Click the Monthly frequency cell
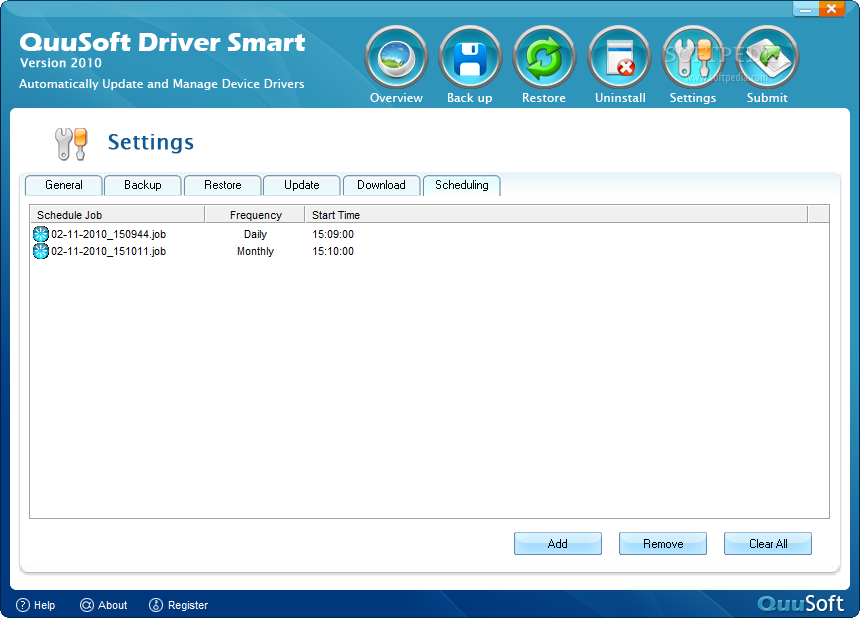This screenshot has height=618, width=860. coord(255,251)
